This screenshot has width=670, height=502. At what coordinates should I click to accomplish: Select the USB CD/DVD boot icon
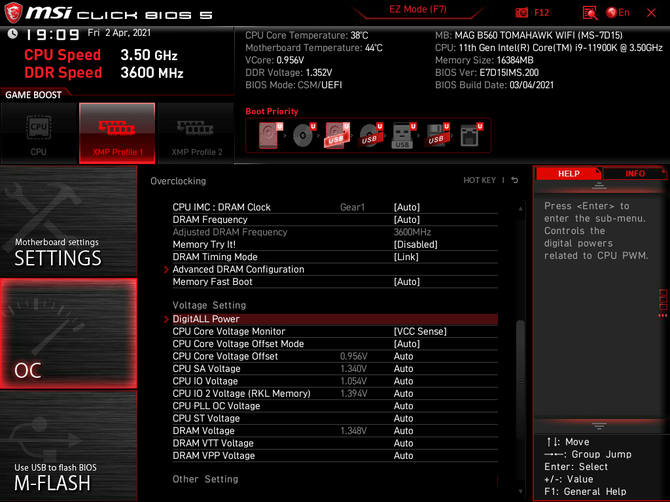(x=370, y=135)
